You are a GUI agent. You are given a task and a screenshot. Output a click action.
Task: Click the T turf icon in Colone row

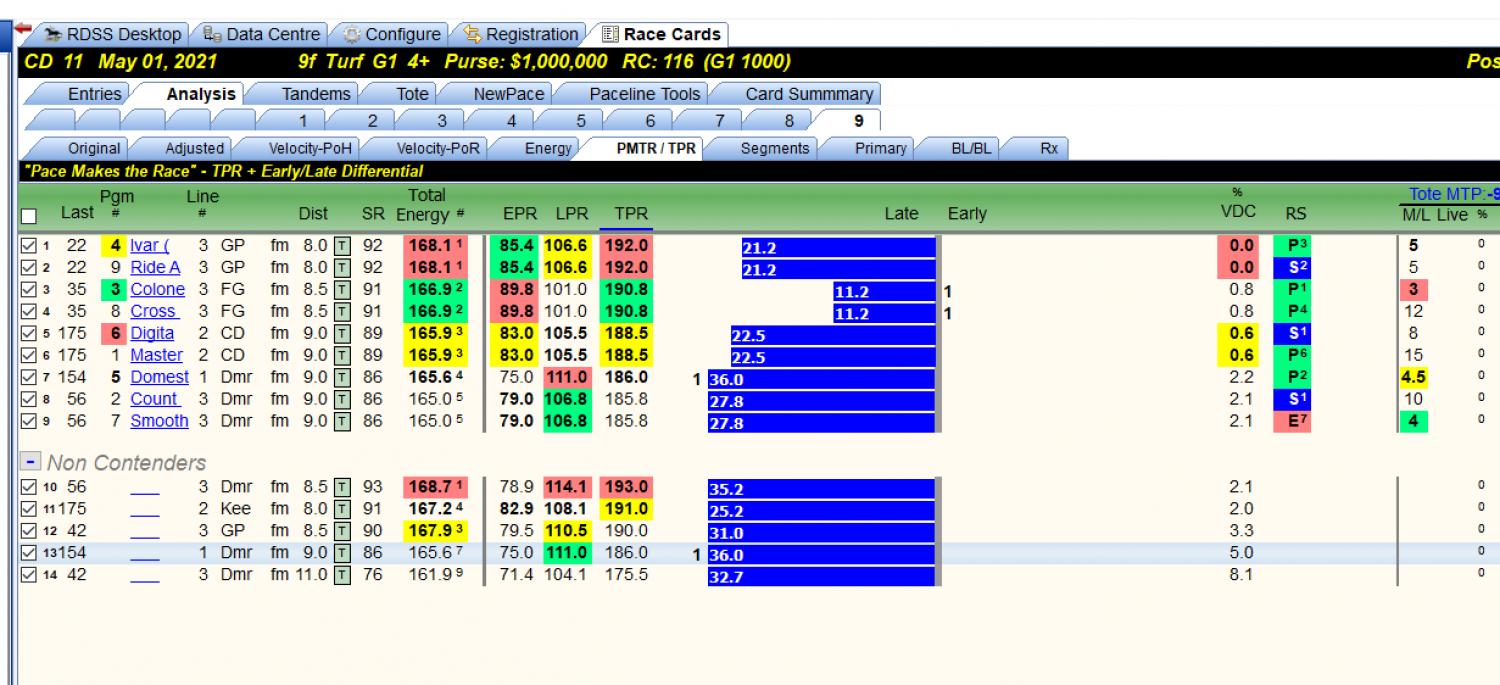(x=343, y=289)
